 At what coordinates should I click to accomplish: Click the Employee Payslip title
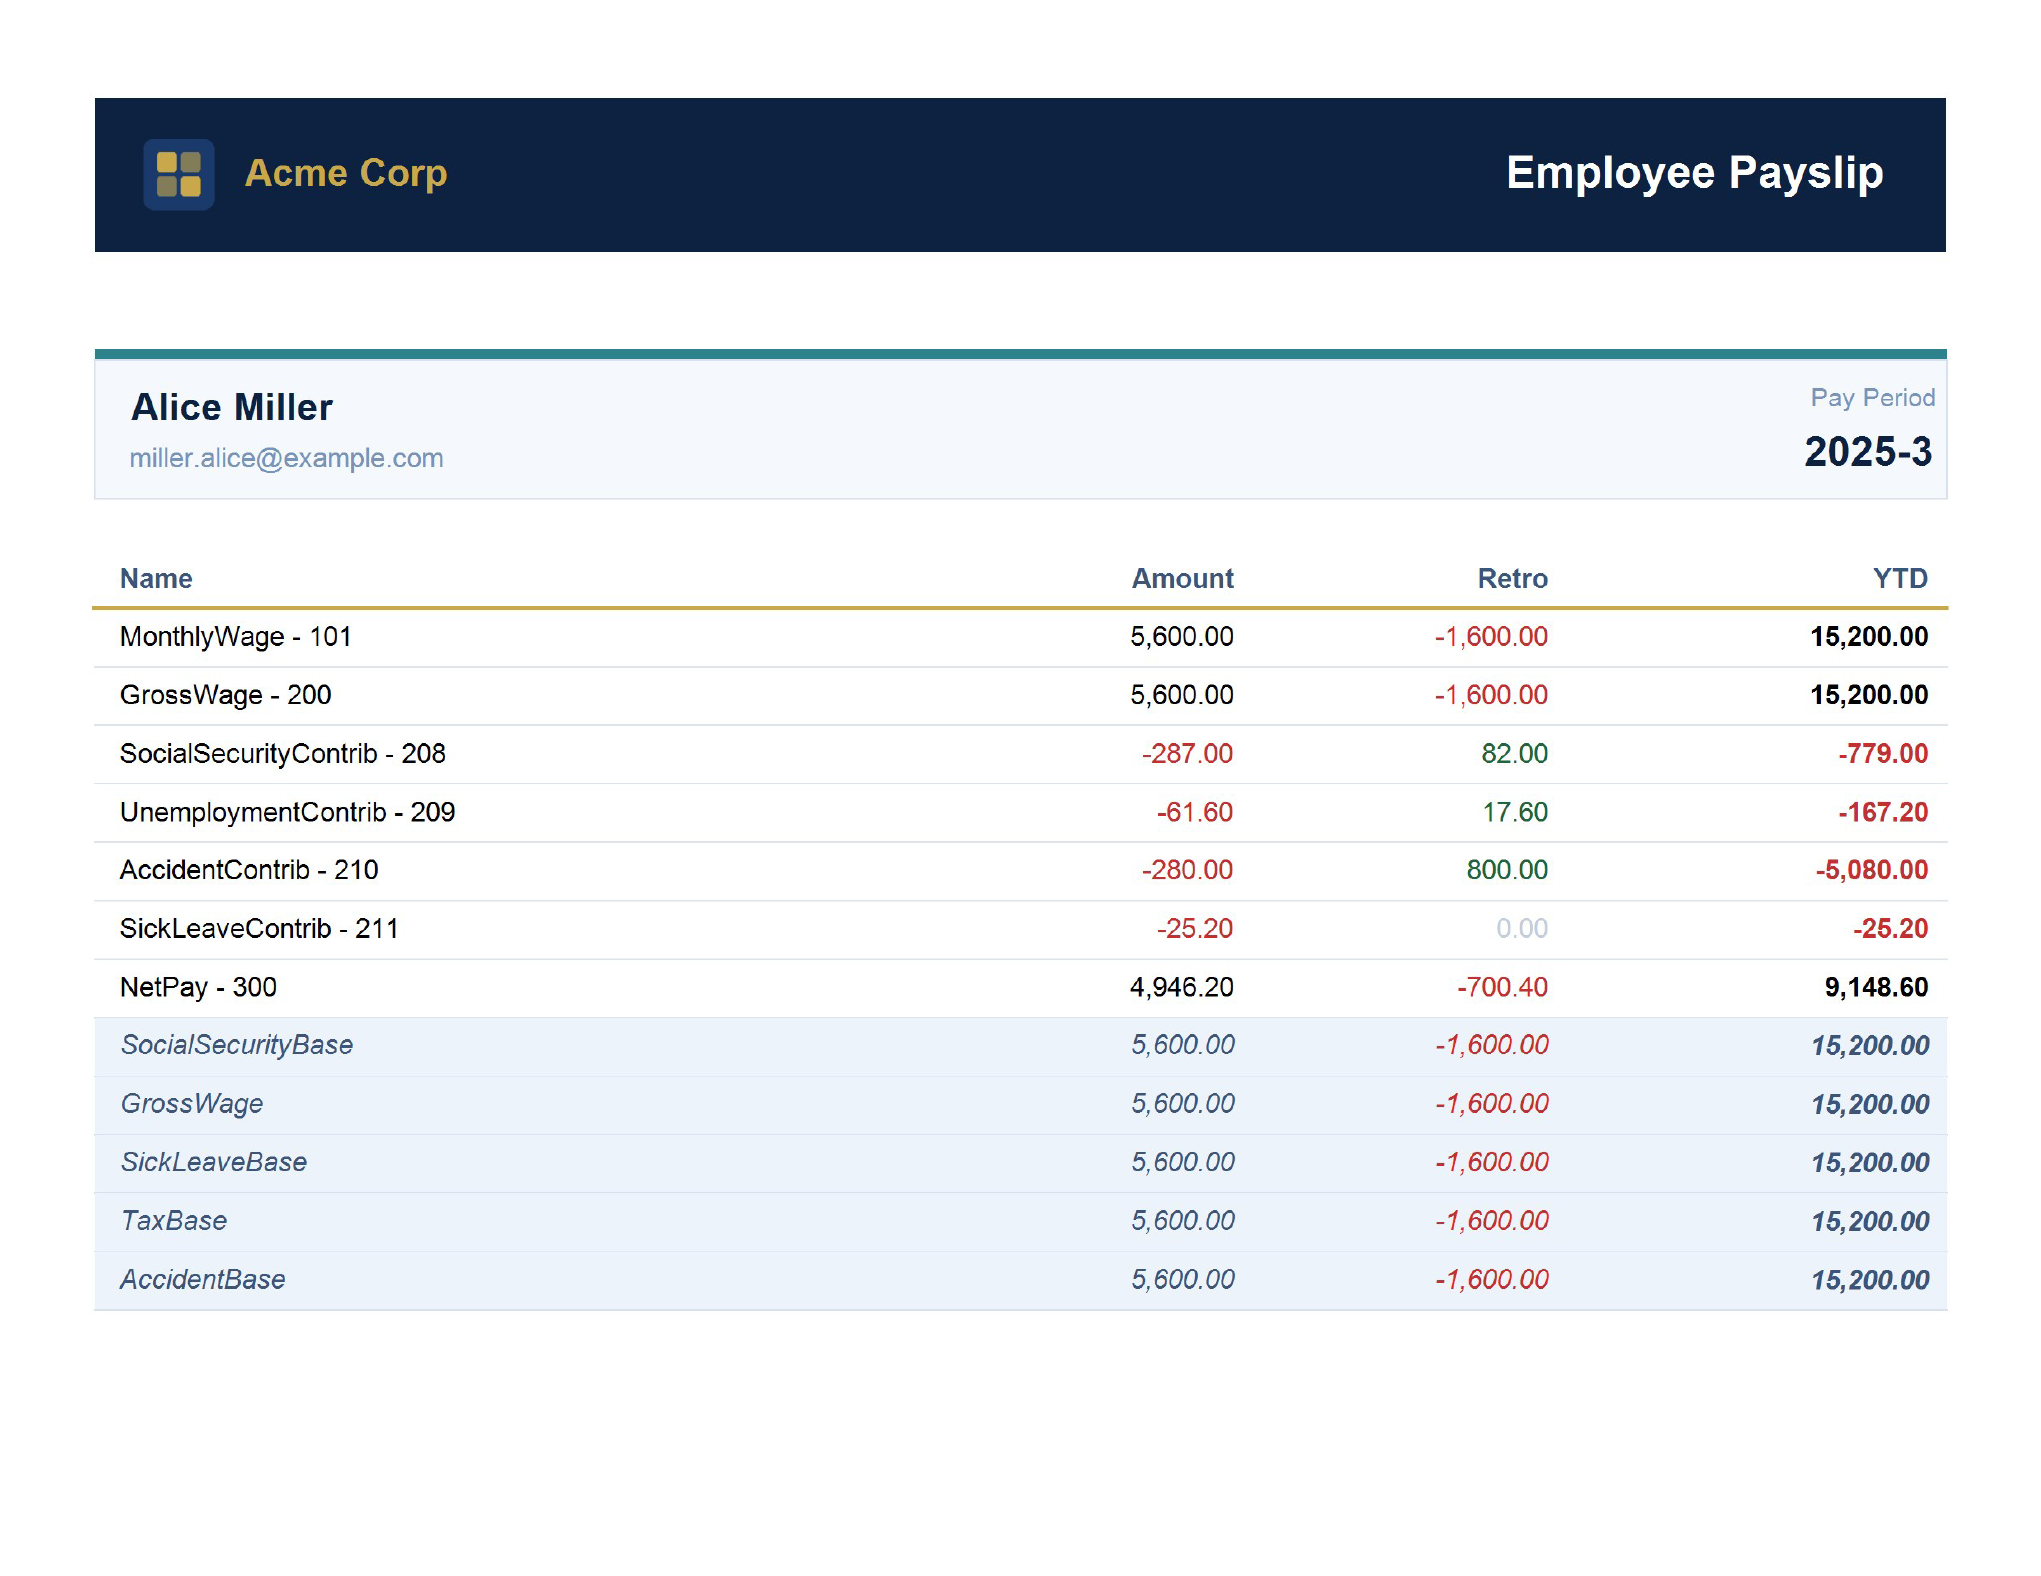click(x=1694, y=173)
